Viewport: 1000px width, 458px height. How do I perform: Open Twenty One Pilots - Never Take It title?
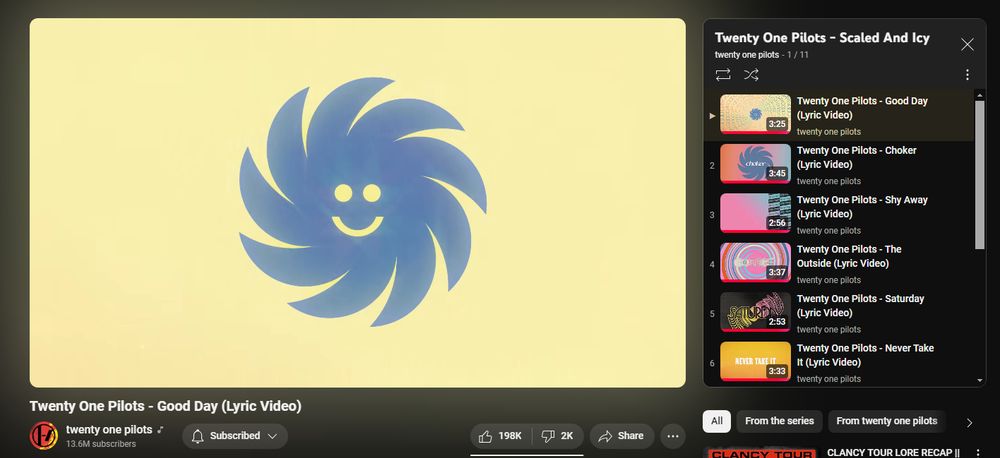(865, 355)
